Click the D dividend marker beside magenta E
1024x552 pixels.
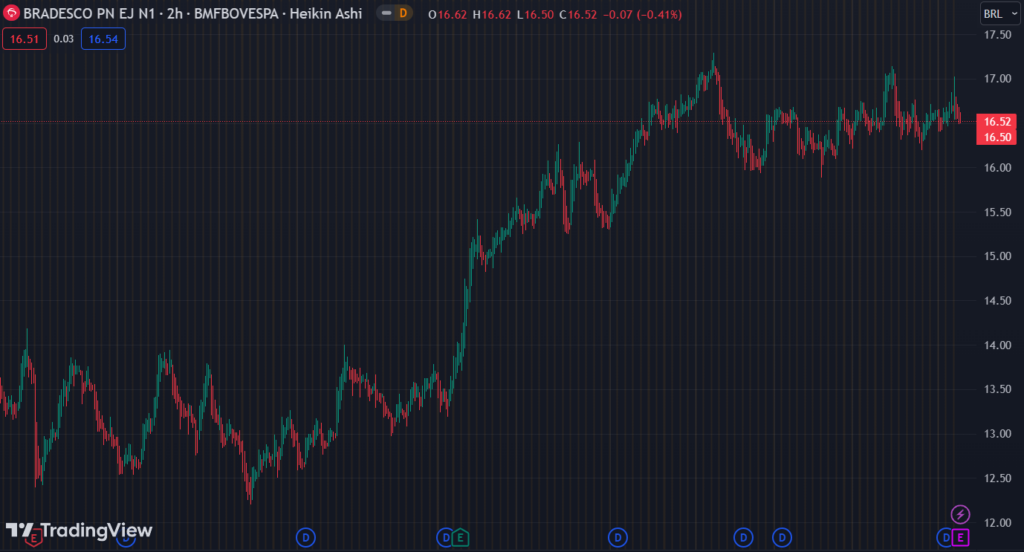(945, 538)
